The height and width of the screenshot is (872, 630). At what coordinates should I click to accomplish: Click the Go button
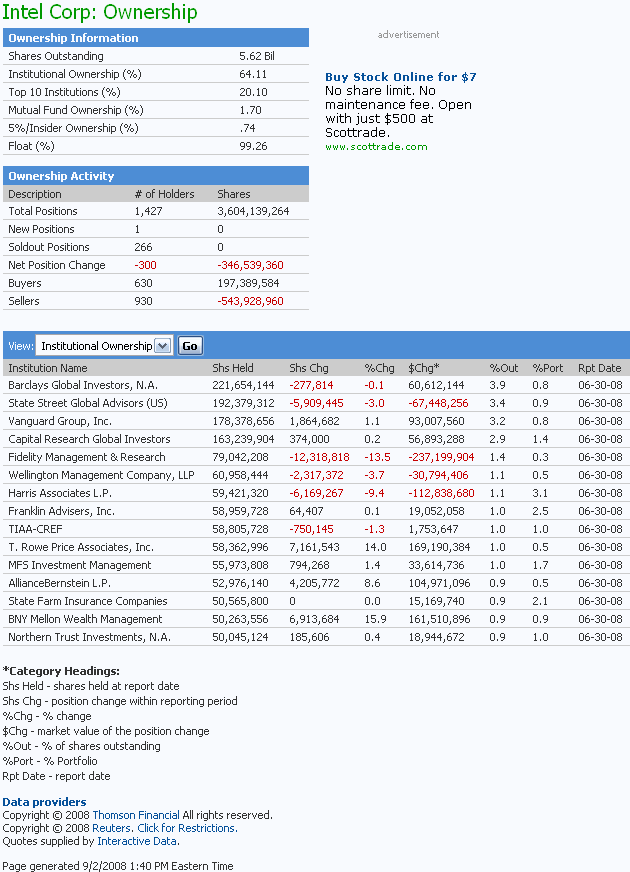tap(190, 346)
